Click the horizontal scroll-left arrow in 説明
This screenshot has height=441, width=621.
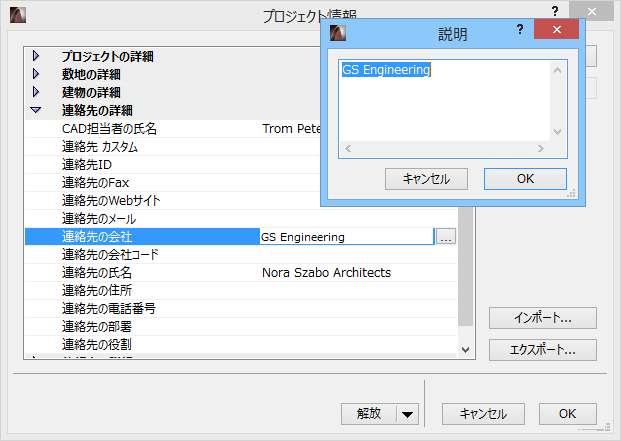[x=348, y=148]
